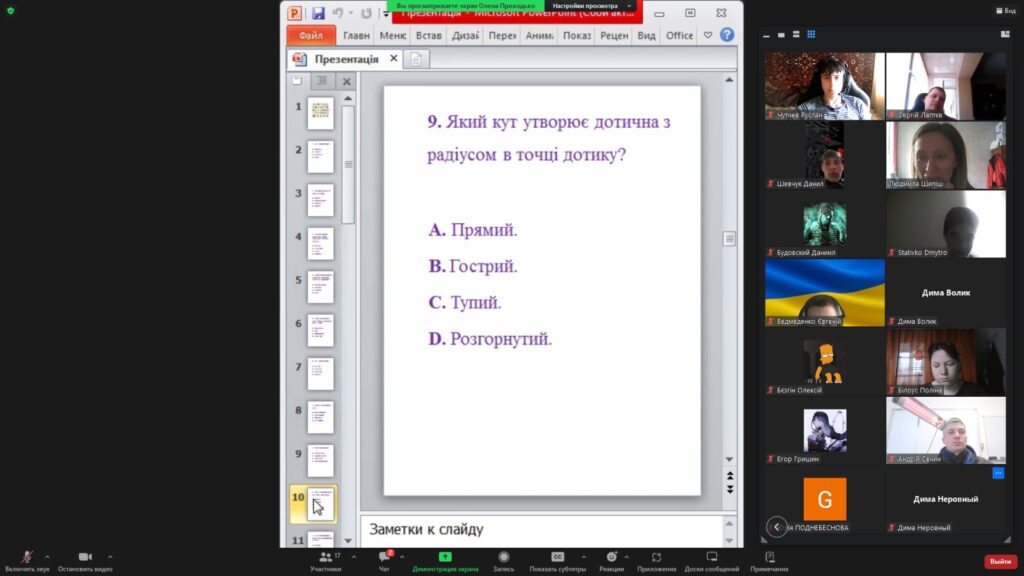This screenshot has height=576, width=1024.
Task: Select slide 5 thumbnail
Action: click(x=320, y=287)
